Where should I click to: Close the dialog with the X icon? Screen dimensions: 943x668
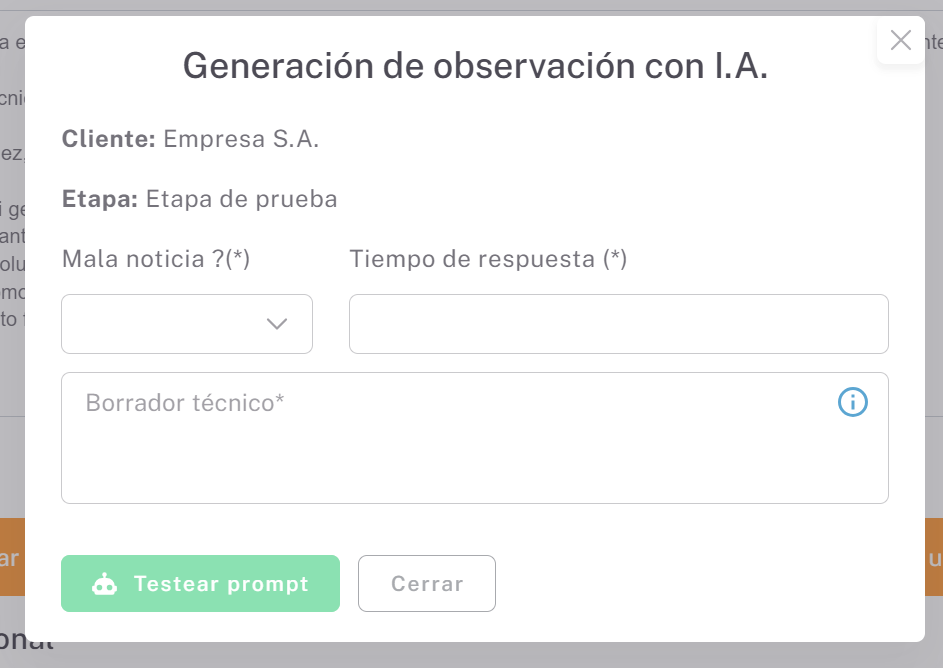pyautogui.click(x=900, y=40)
